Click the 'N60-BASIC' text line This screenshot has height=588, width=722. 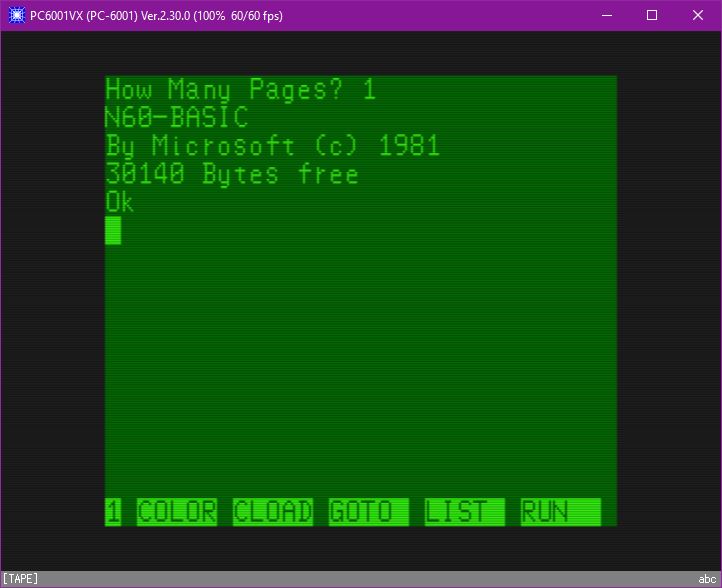[x=177, y=117]
